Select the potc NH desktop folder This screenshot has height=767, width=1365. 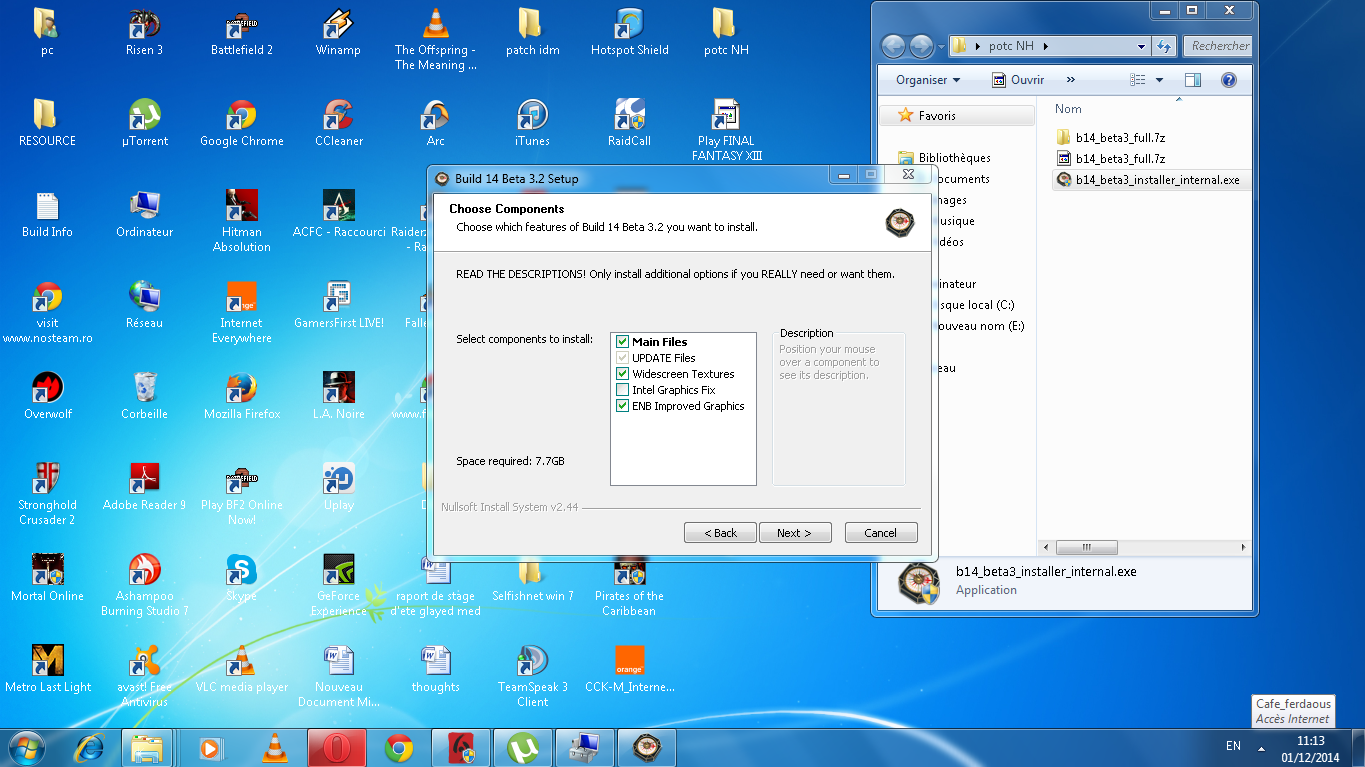tap(726, 32)
